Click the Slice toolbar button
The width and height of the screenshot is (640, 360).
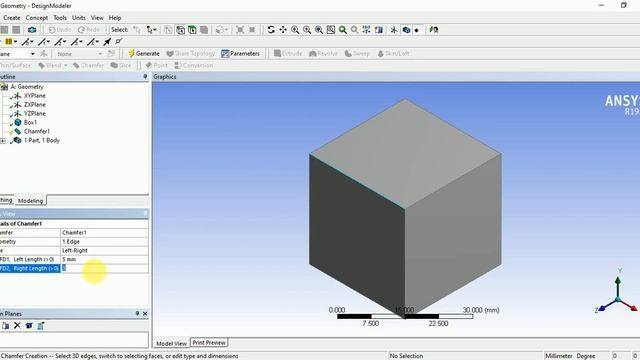click(121, 65)
